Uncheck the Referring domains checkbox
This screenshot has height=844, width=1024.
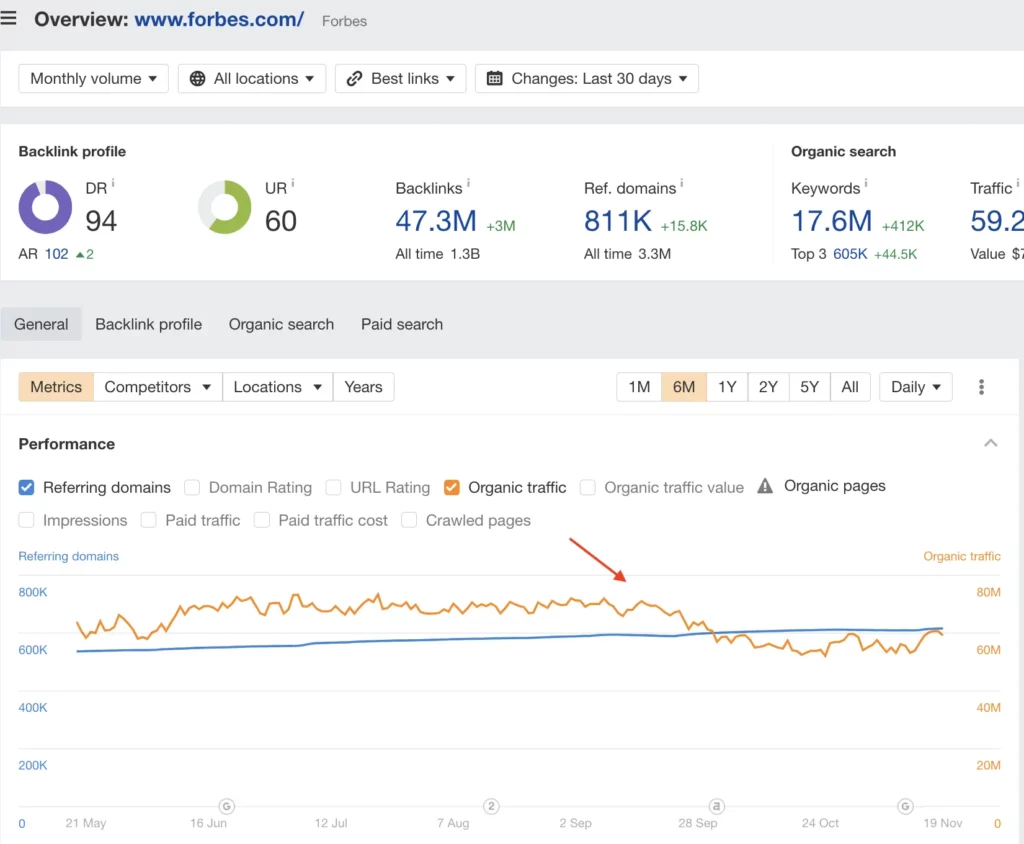(27, 488)
